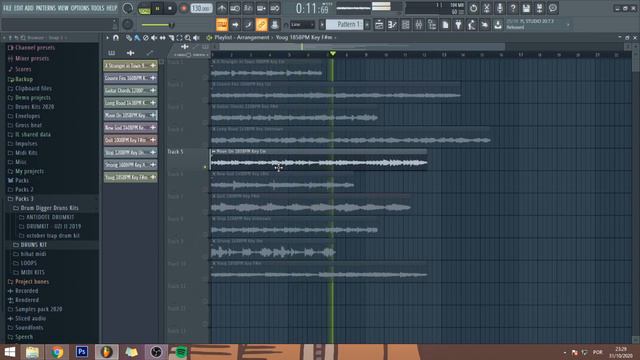Open the FILE menu

tap(7, 8)
